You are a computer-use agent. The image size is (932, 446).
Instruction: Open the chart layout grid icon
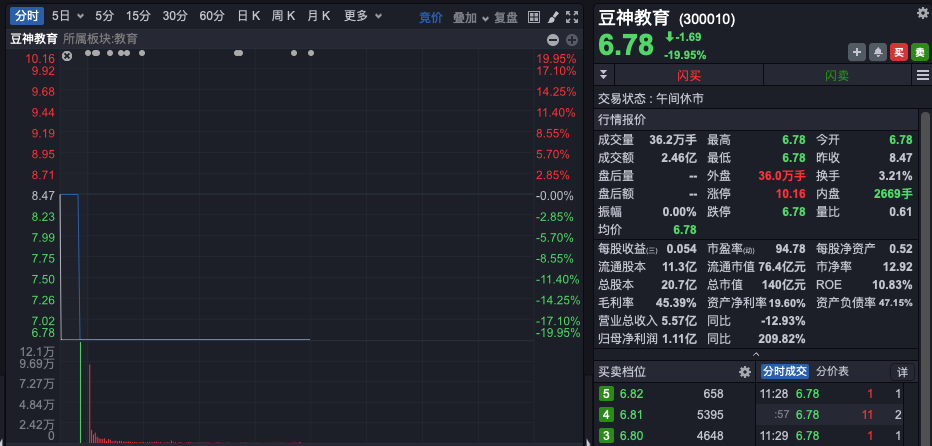point(534,17)
